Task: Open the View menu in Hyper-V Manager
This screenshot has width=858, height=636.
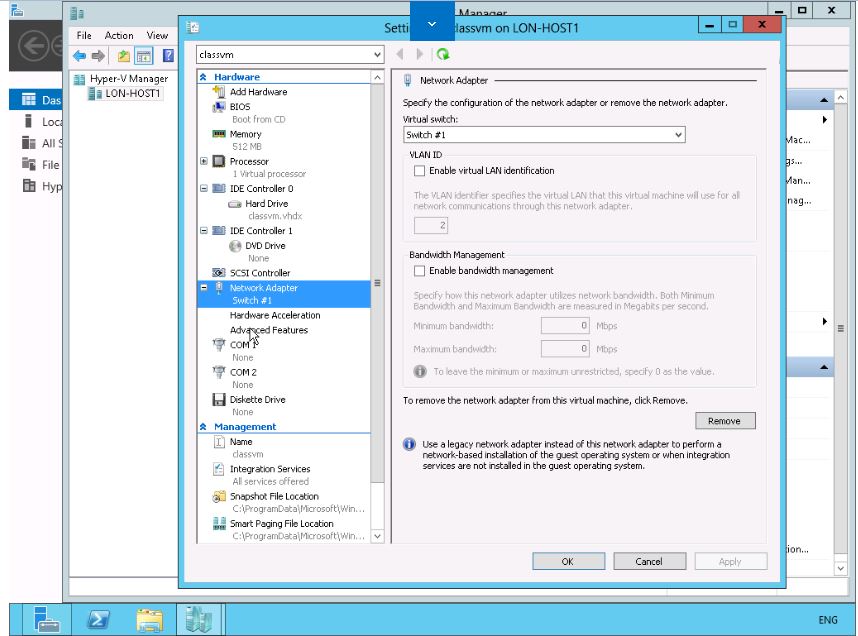Action: point(157,36)
